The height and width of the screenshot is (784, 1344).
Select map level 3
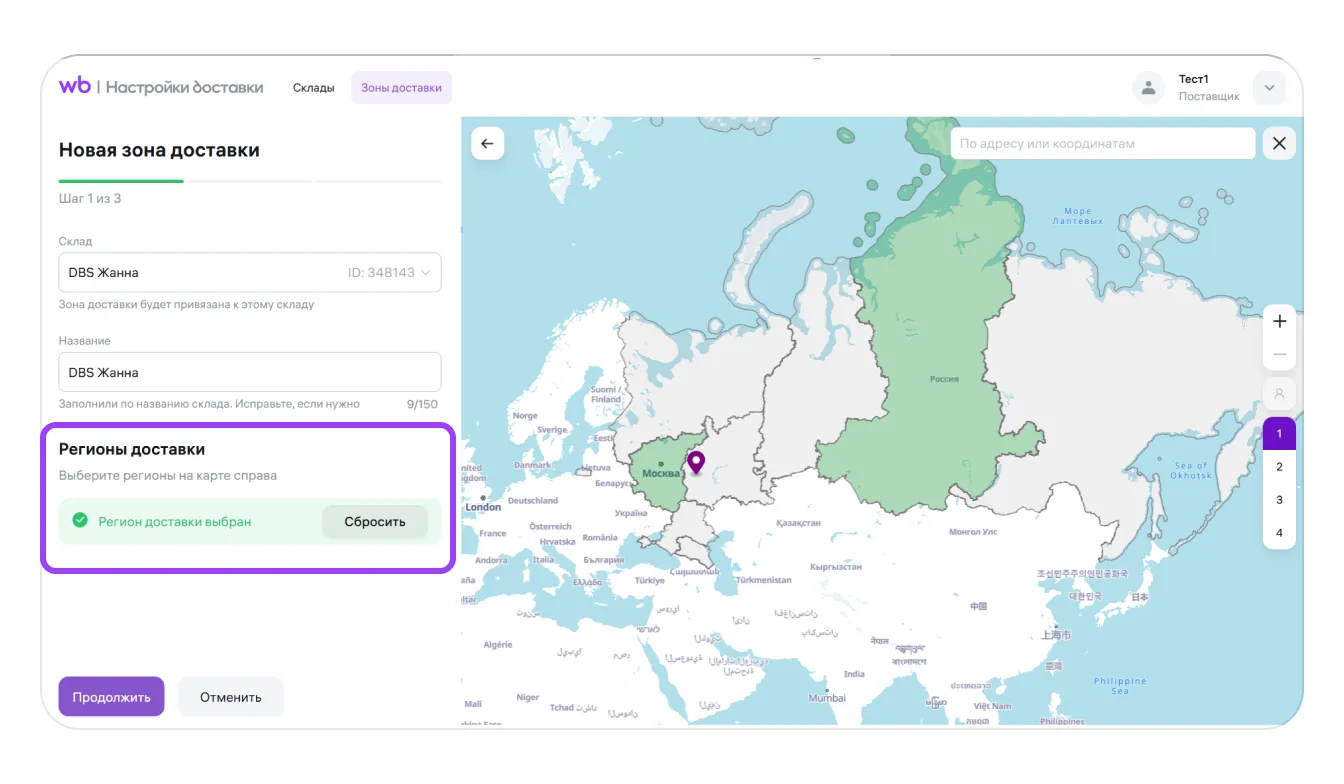pyautogui.click(x=1279, y=500)
